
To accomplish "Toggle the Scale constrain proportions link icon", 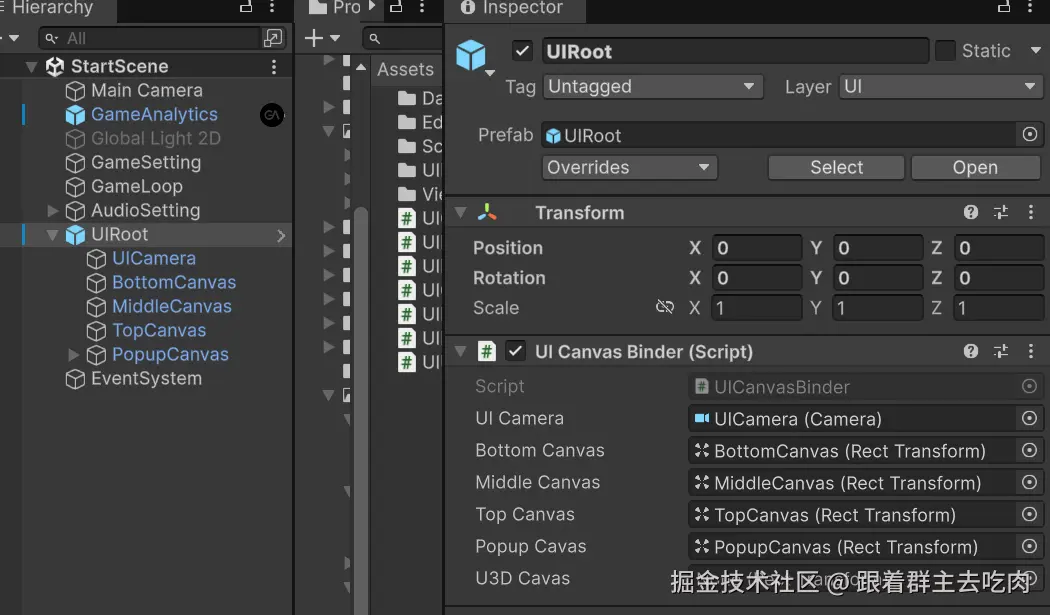I will coord(664,307).
